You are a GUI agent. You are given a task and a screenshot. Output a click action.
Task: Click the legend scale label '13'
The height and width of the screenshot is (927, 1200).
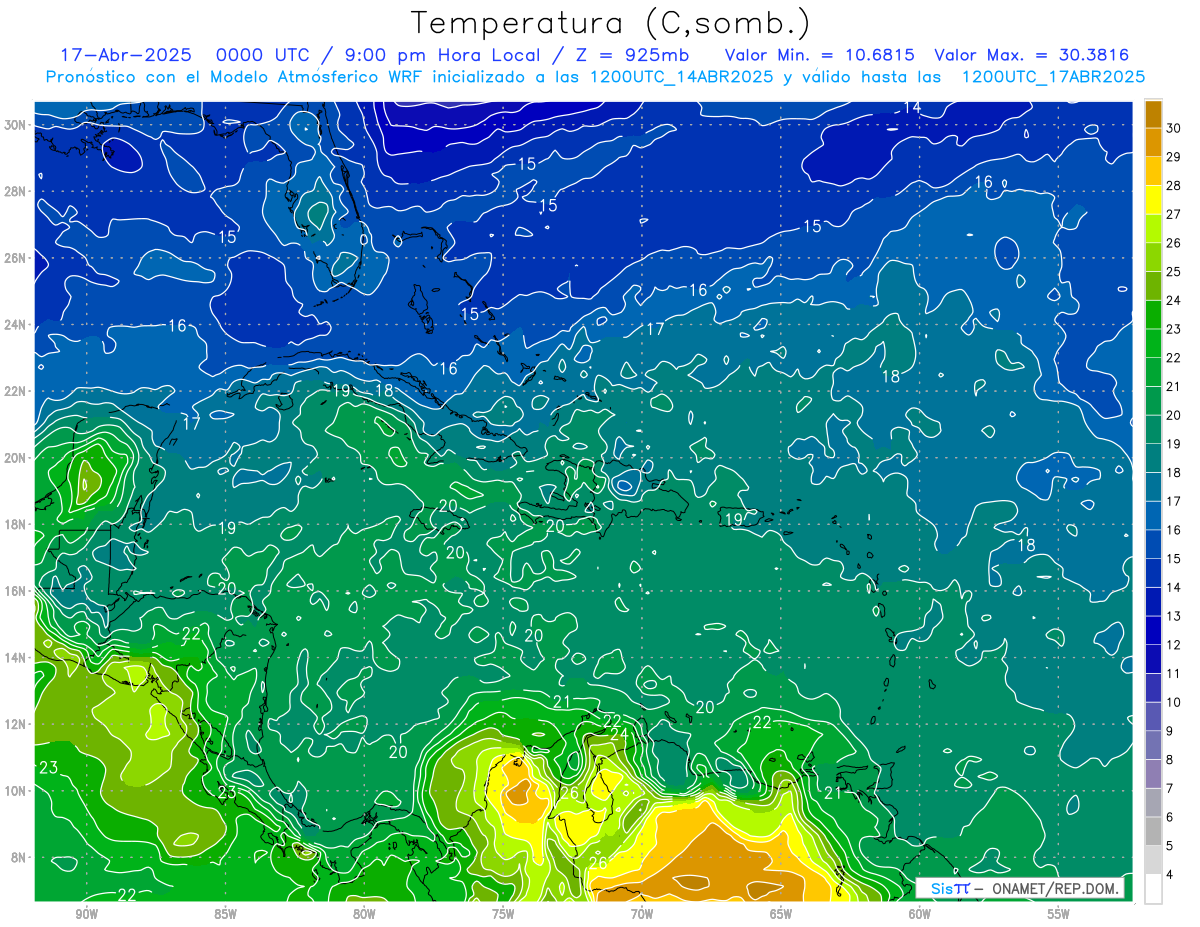tap(1173, 616)
